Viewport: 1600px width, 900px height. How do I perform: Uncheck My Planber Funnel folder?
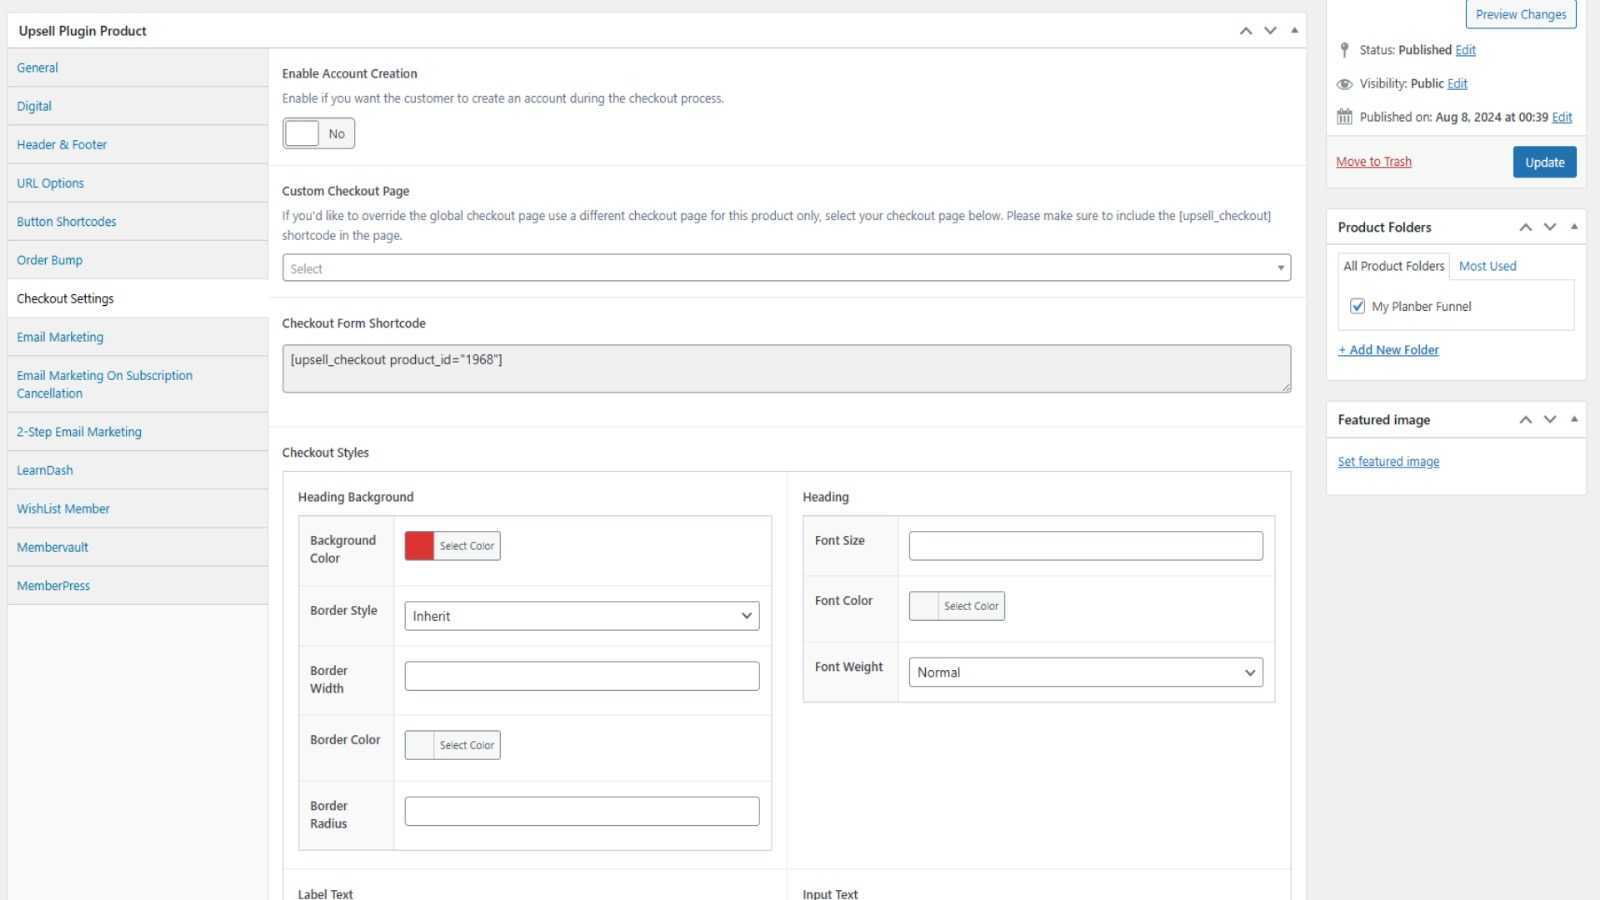[x=1357, y=307]
